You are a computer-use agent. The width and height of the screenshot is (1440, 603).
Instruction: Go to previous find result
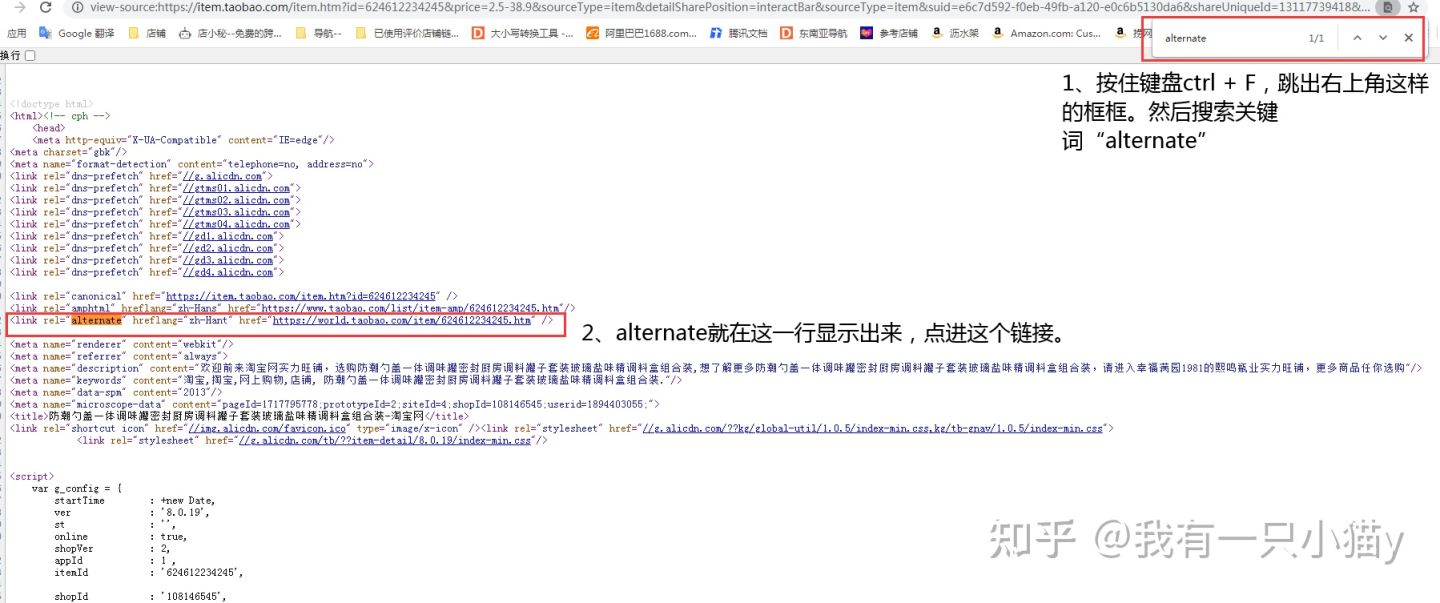1357,38
